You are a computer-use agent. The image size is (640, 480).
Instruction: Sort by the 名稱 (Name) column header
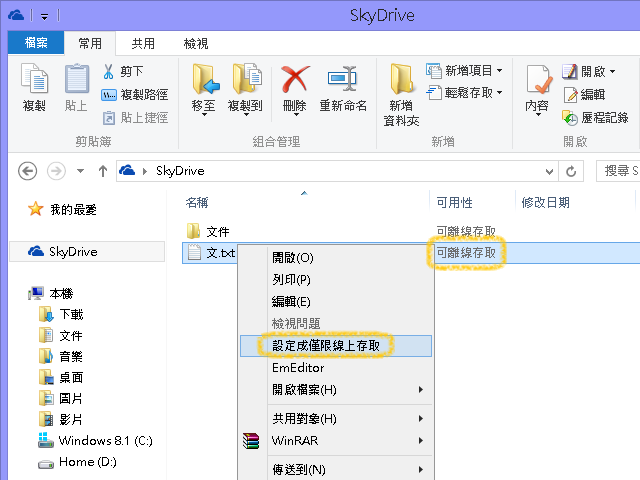(197, 202)
